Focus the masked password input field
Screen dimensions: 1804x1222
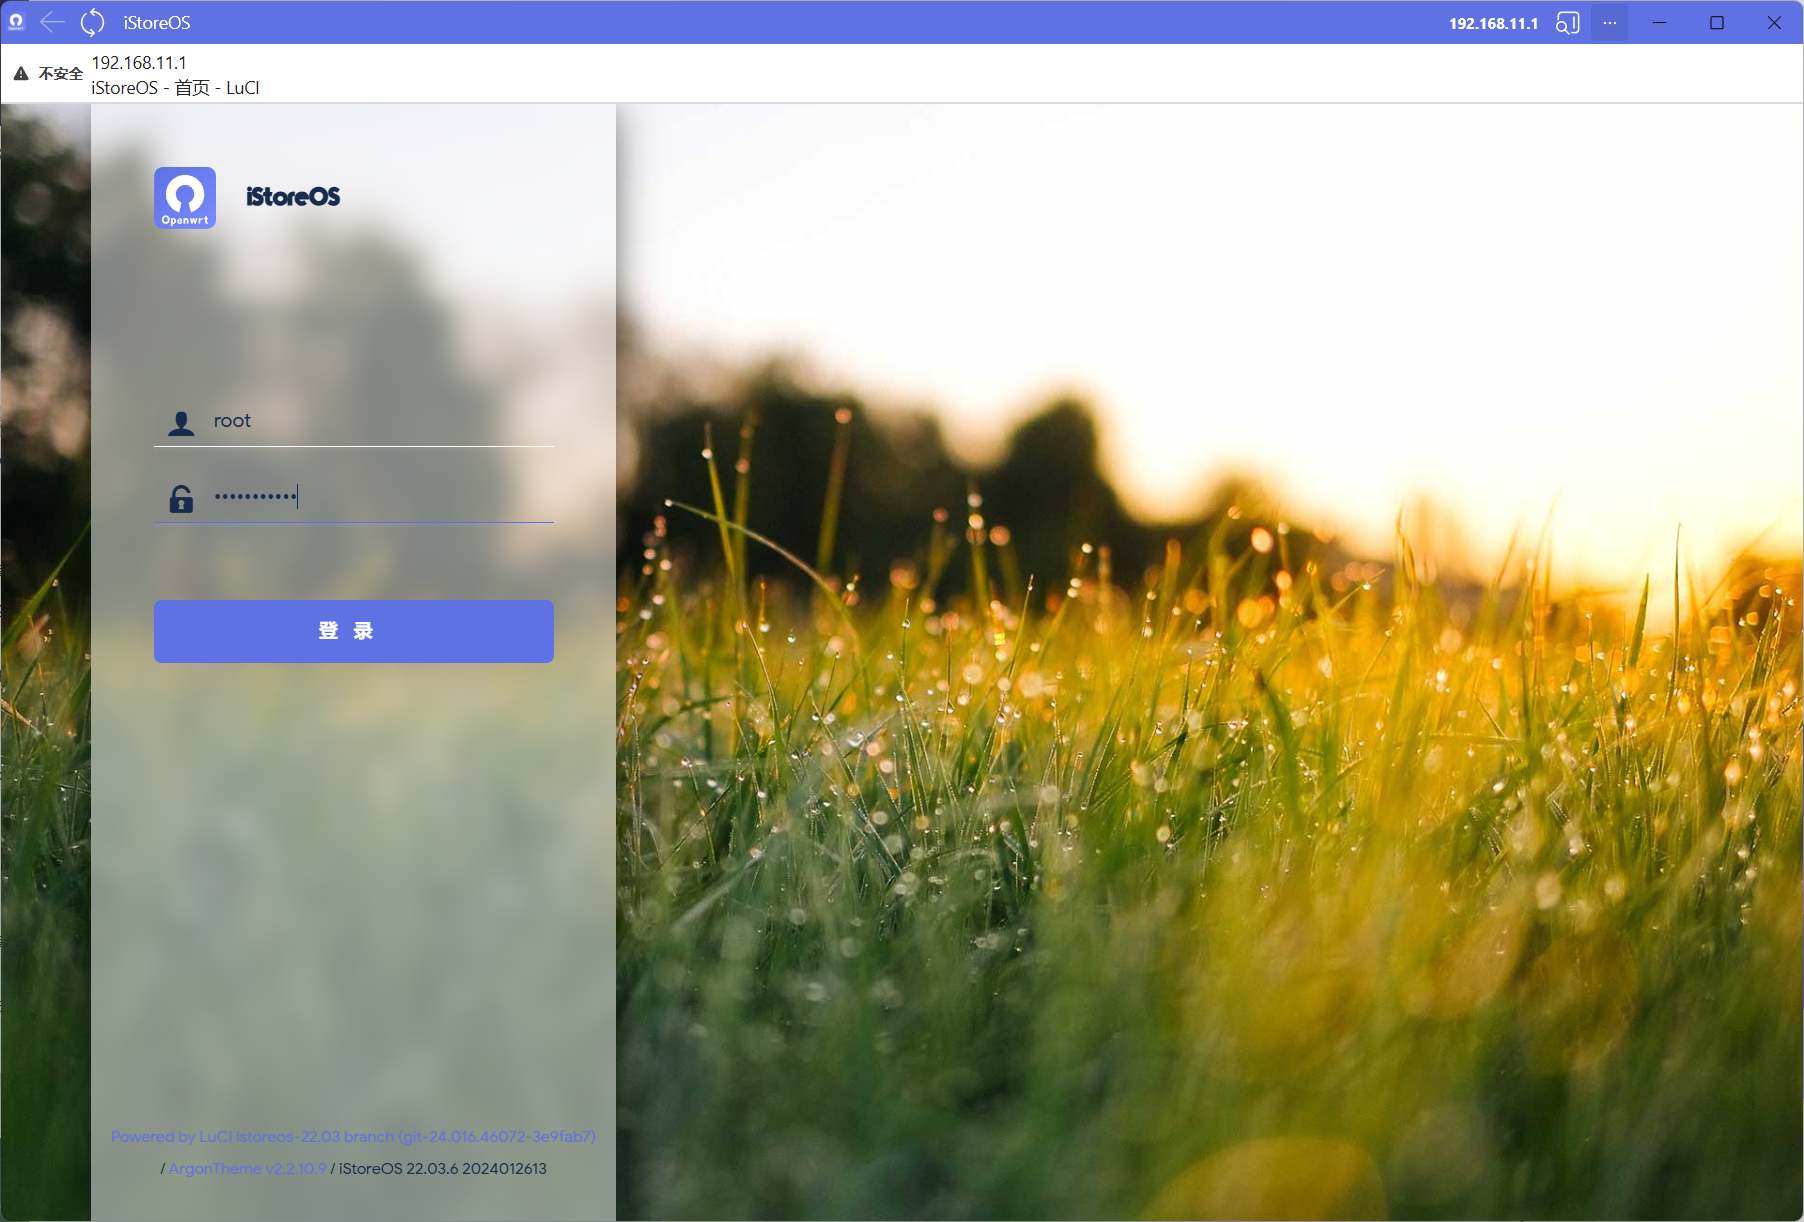tap(380, 497)
